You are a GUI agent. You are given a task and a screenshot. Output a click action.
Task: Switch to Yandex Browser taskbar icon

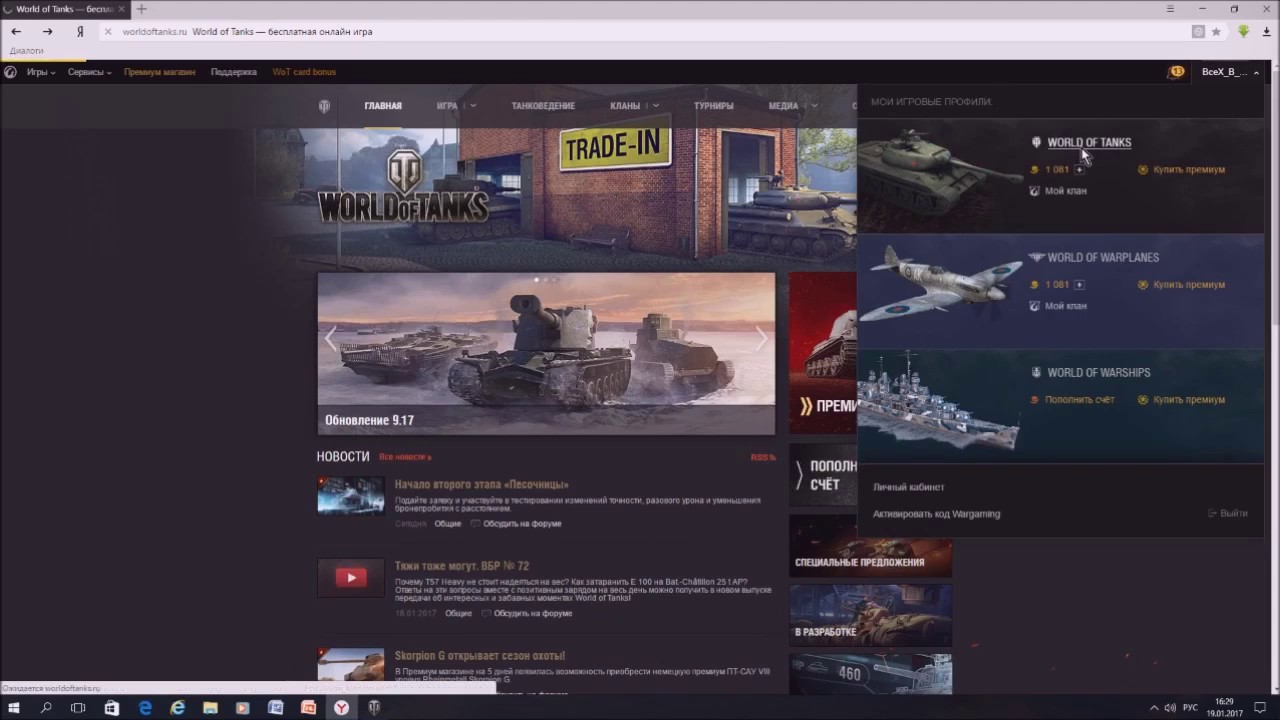[341, 707]
